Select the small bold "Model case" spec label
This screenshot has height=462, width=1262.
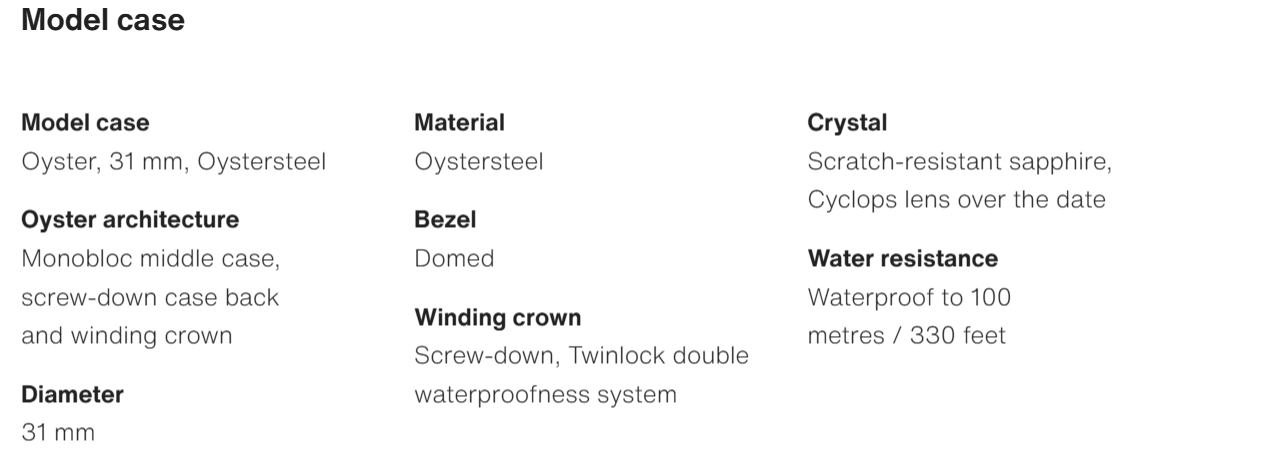pyautogui.click(x=85, y=123)
